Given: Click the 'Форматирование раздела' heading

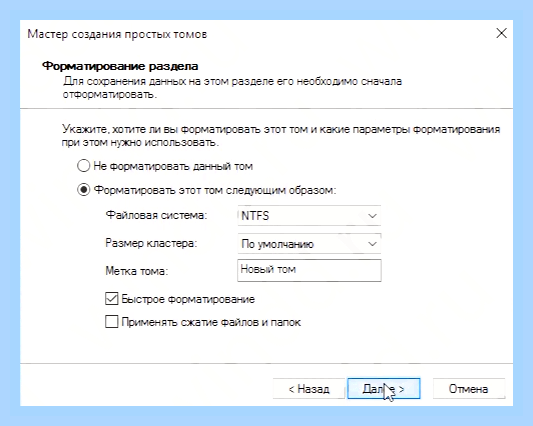Looking at the screenshot, I should pos(120,66).
